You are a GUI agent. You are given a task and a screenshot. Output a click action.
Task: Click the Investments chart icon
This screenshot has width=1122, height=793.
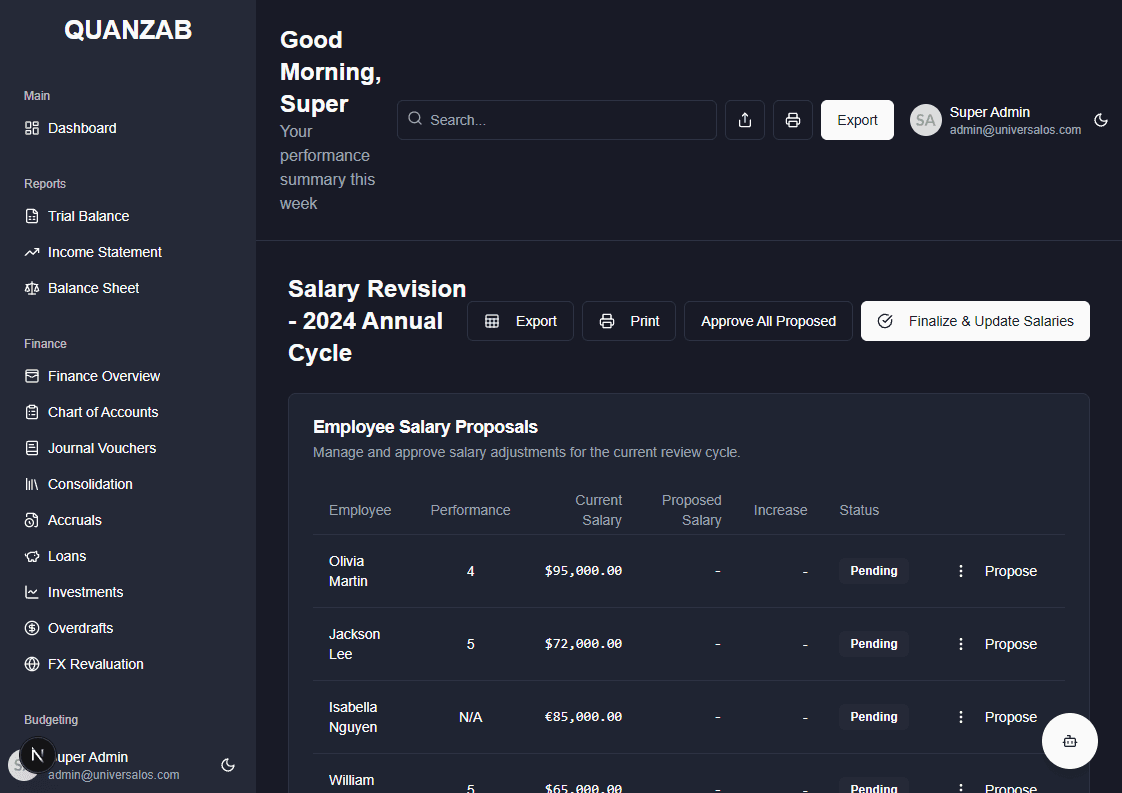[x=31, y=592]
